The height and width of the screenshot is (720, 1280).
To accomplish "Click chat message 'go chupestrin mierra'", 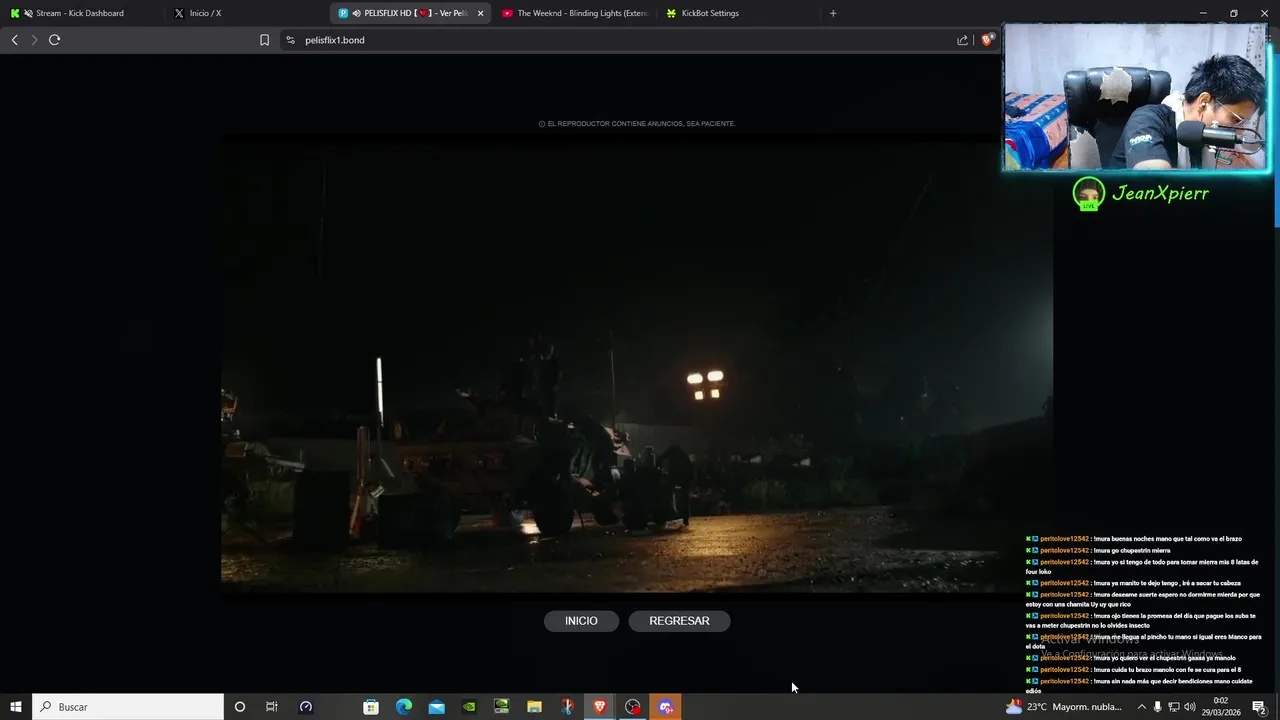I will coord(1098,551).
